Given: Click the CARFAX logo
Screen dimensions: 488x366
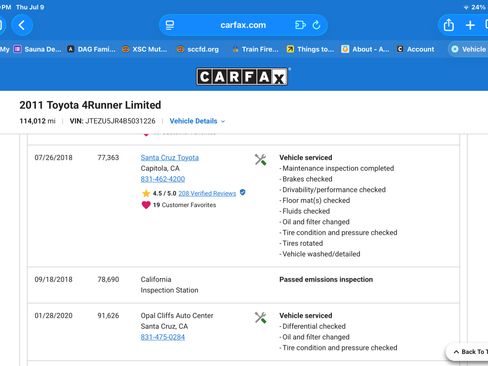Looking at the screenshot, I should pos(242,77).
